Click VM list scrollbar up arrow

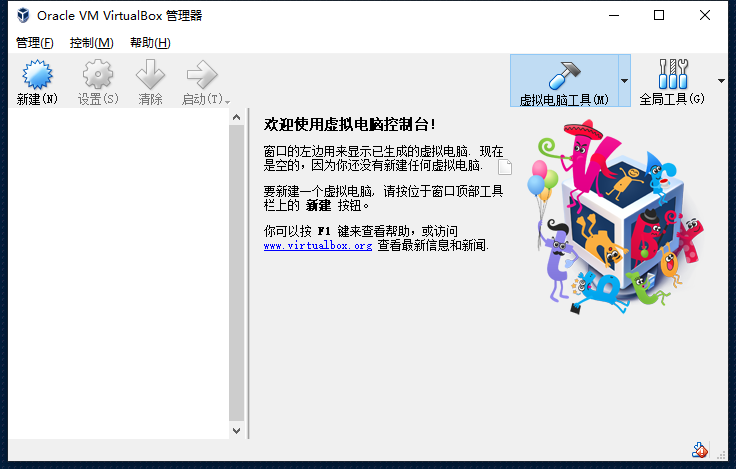click(x=237, y=117)
